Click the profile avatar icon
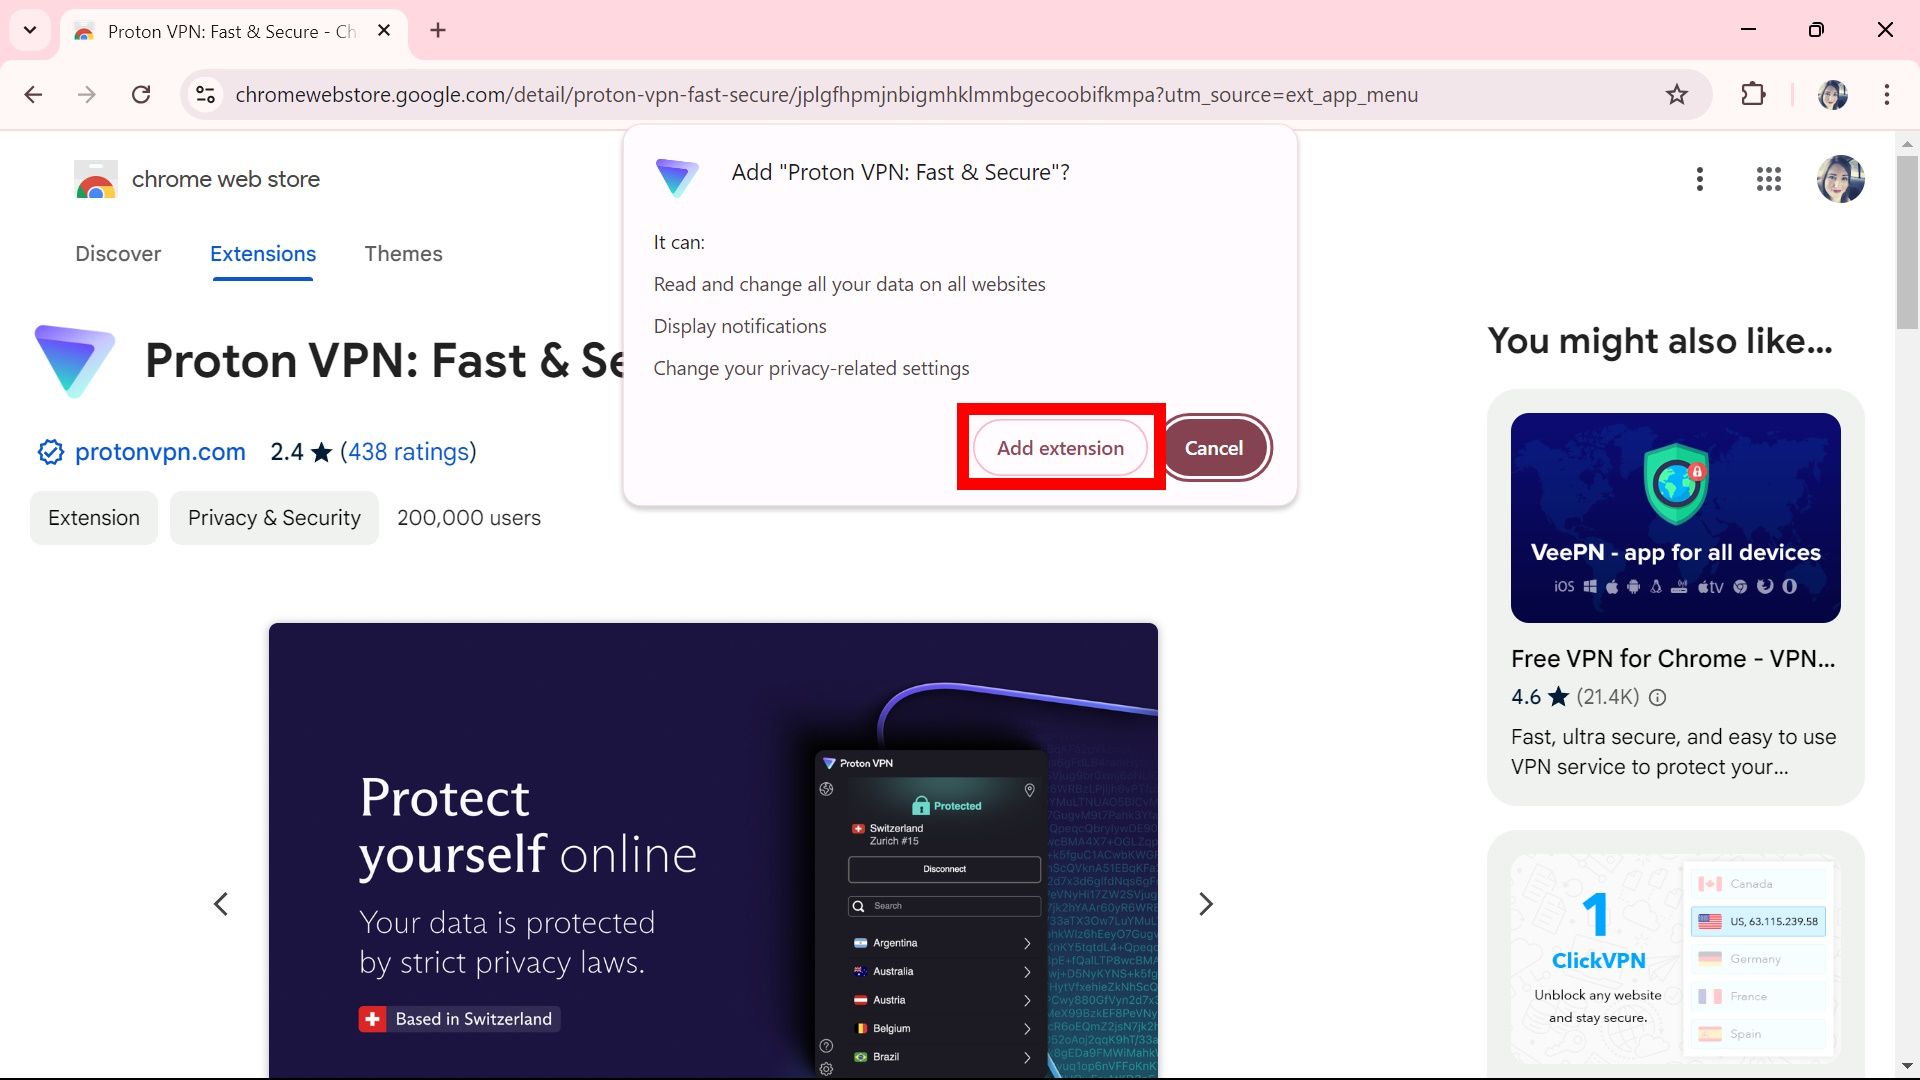This screenshot has width=1920, height=1080. click(1841, 179)
